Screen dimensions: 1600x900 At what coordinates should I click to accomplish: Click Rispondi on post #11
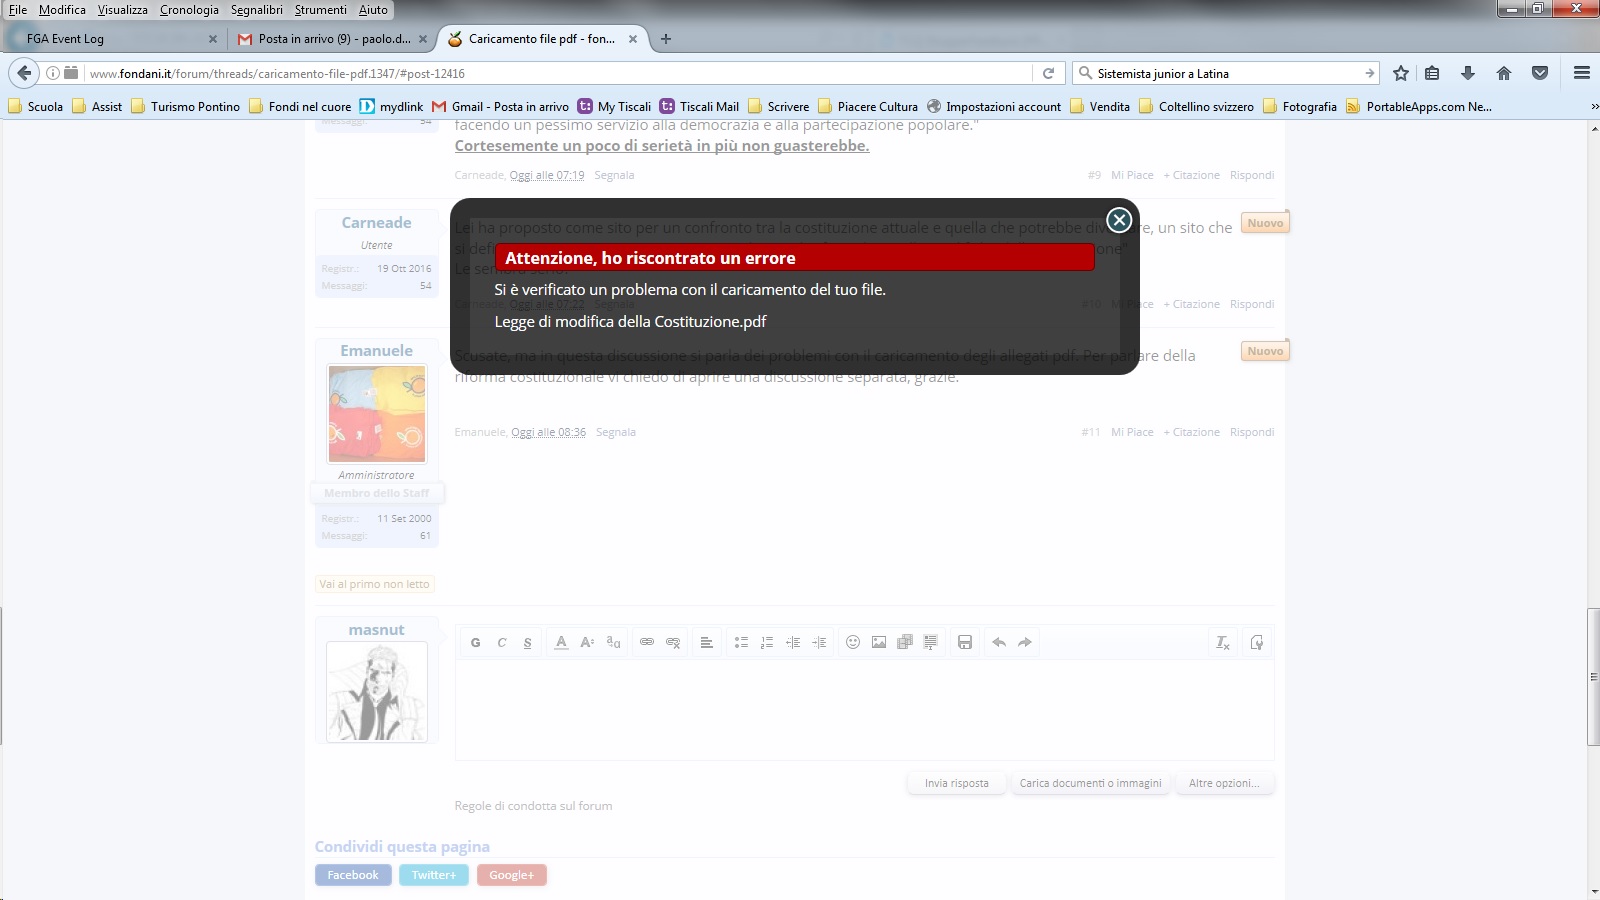click(x=1252, y=432)
